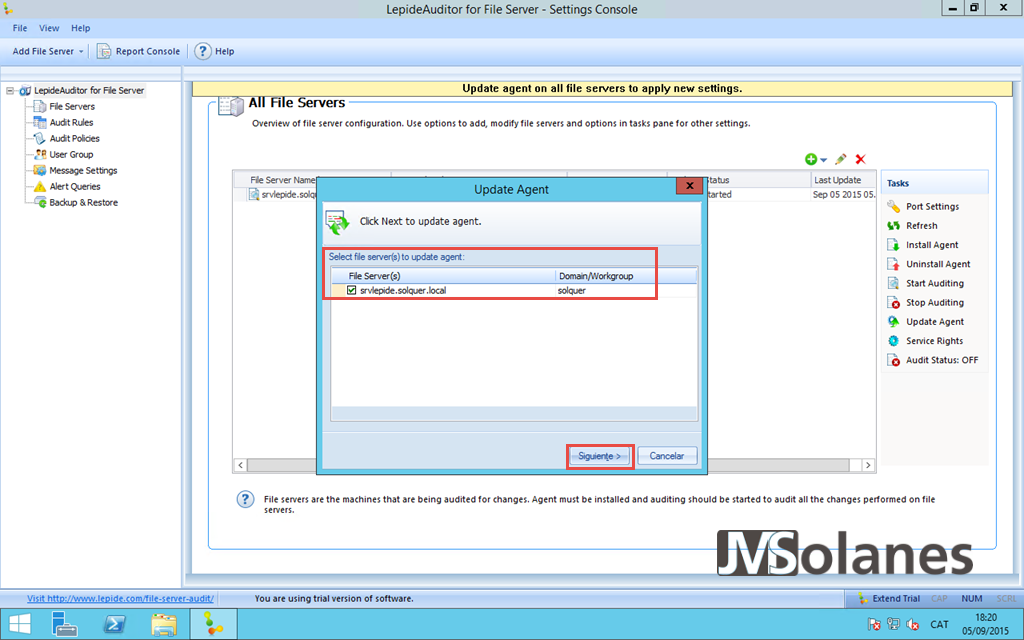The height and width of the screenshot is (640, 1024).
Task: Click network tray icon in system tray
Action: click(893, 624)
